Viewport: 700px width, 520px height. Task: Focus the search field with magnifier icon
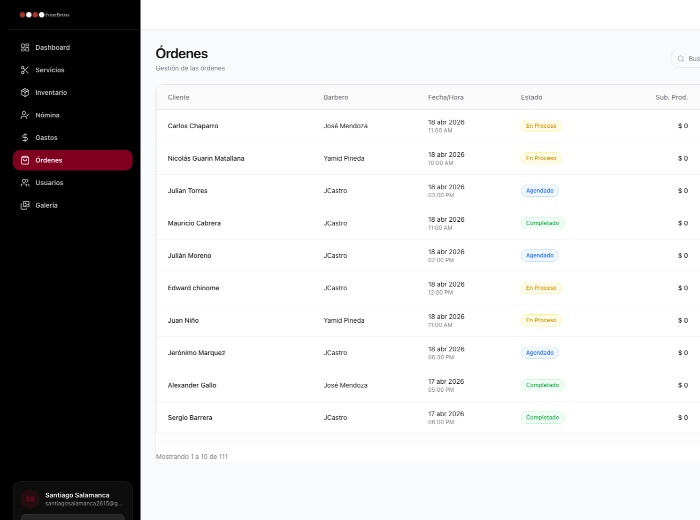(x=688, y=59)
